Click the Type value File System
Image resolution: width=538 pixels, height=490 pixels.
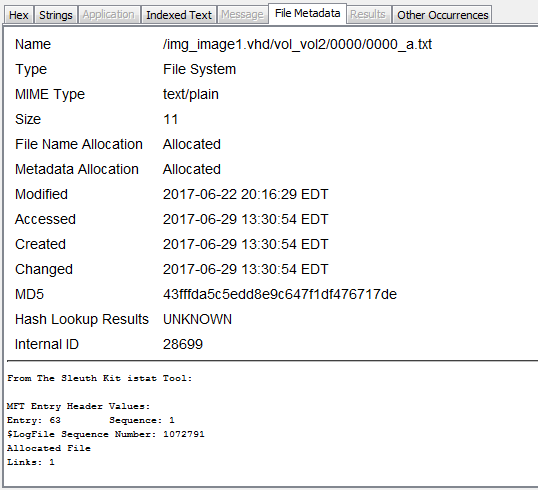tap(199, 69)
